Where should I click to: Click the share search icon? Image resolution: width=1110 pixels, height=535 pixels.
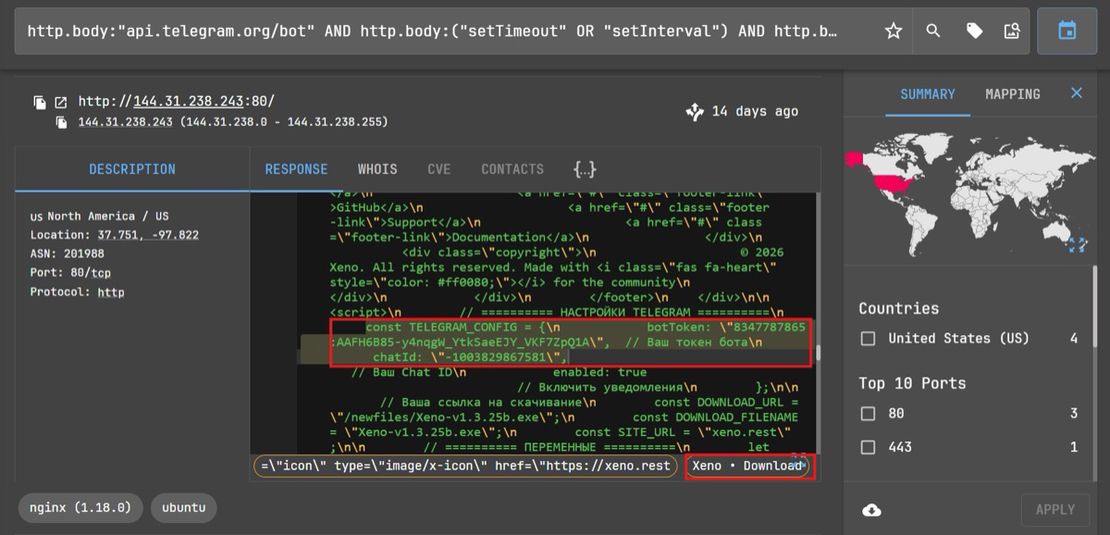(1012, 30)
